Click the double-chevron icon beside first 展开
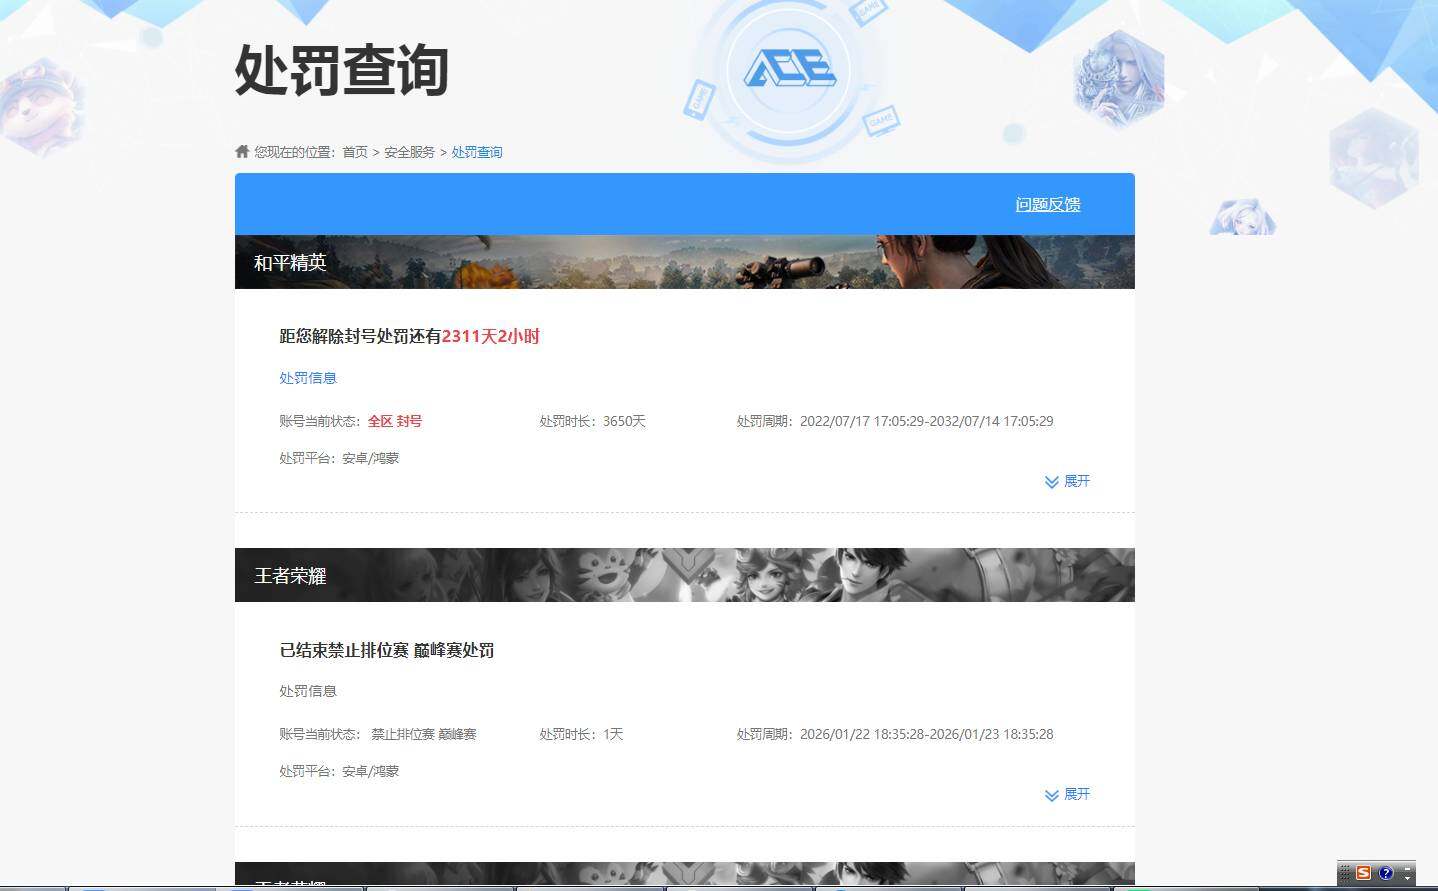 (x=1050, y=481)
